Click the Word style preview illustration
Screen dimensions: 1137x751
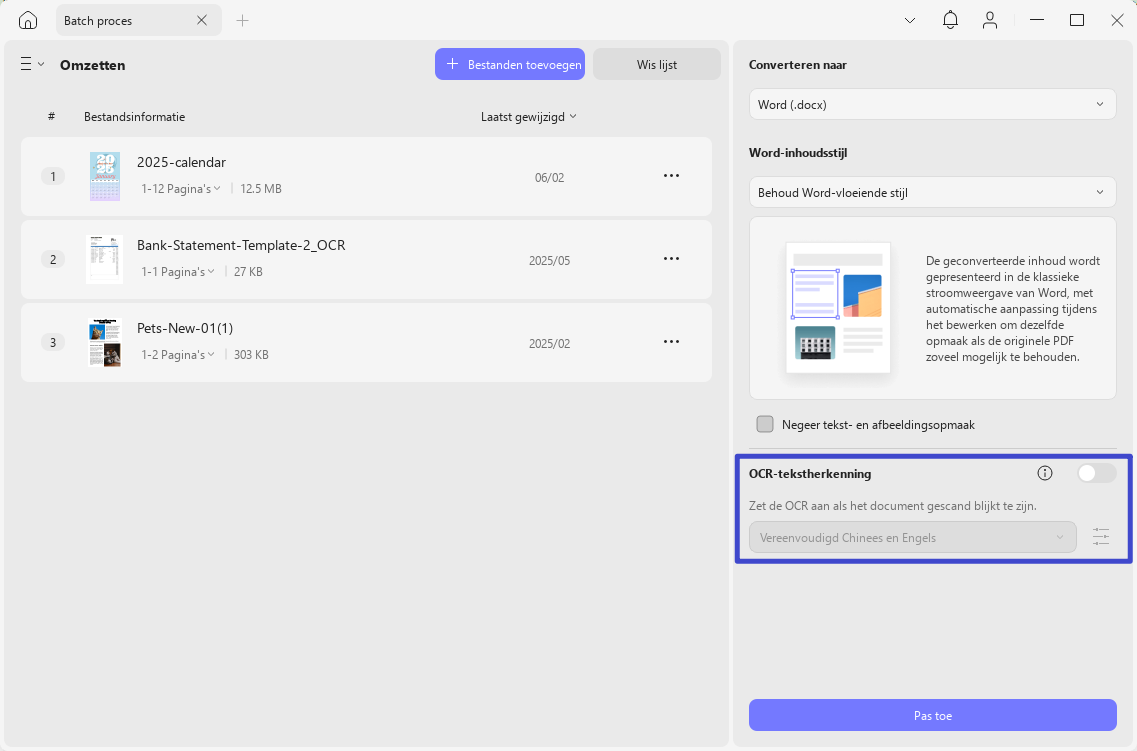tap(838, 307)
